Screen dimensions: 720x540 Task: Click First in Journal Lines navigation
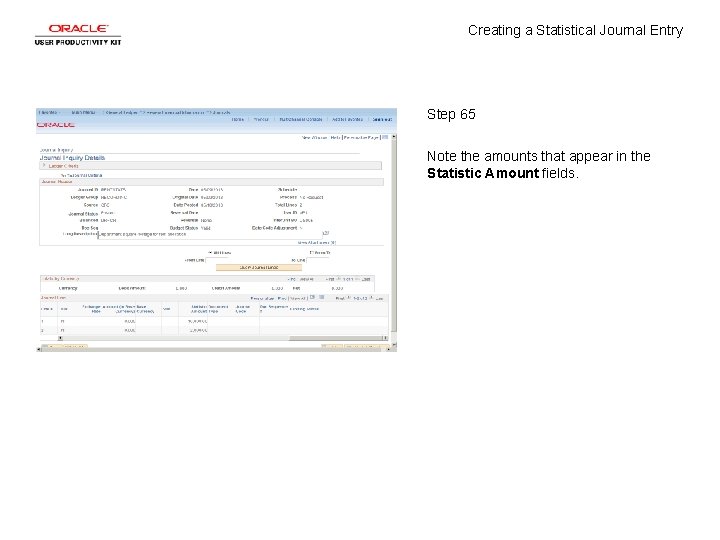click(x=340, y=298)
